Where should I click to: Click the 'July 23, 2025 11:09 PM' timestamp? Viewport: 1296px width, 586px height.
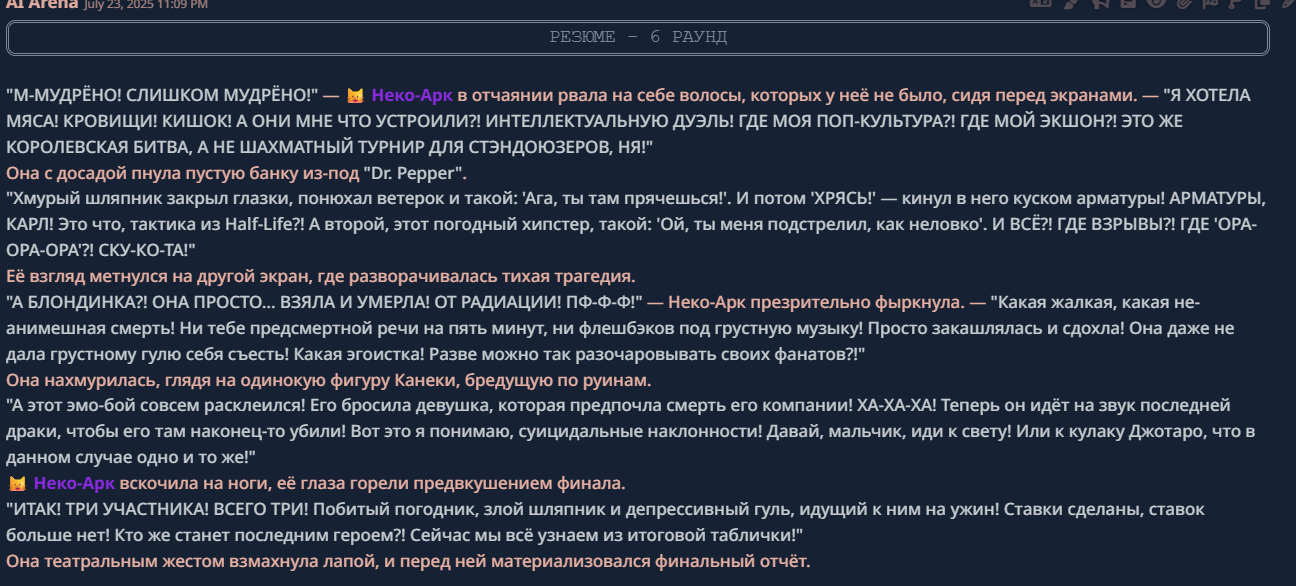[x=146, y=5]
